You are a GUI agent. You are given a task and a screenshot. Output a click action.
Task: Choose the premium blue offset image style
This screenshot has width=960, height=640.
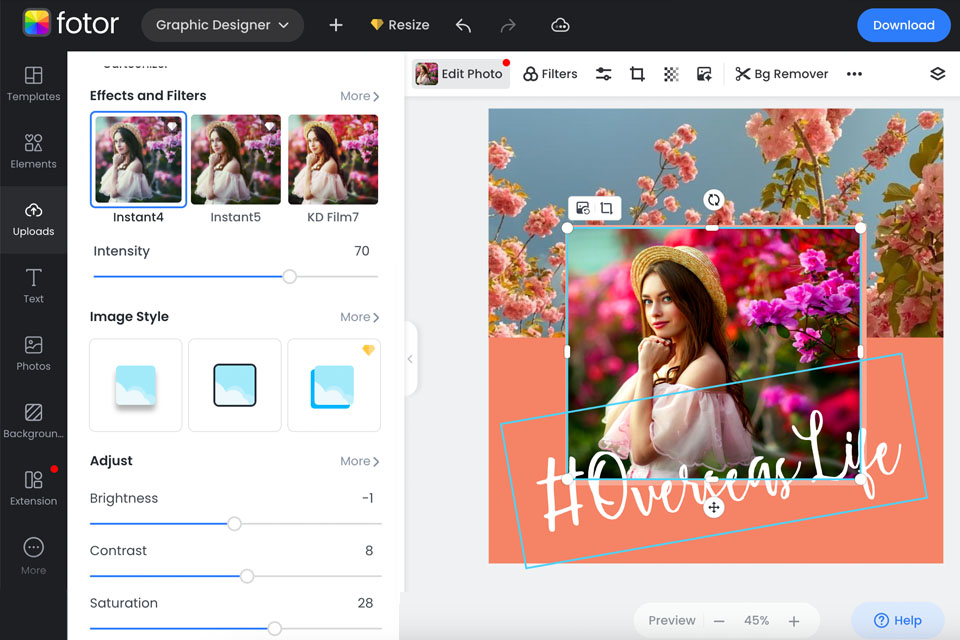tap(334, 385)
